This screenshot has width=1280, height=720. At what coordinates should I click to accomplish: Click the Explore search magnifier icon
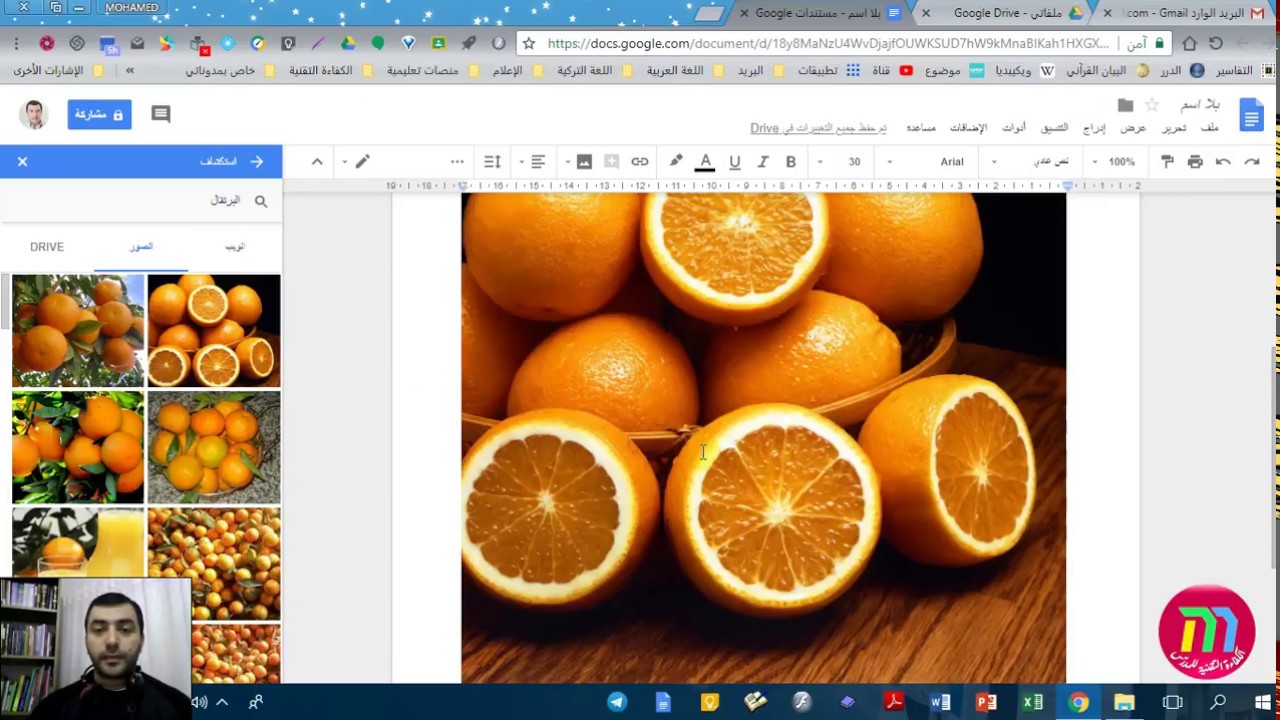tap(261, 201)
